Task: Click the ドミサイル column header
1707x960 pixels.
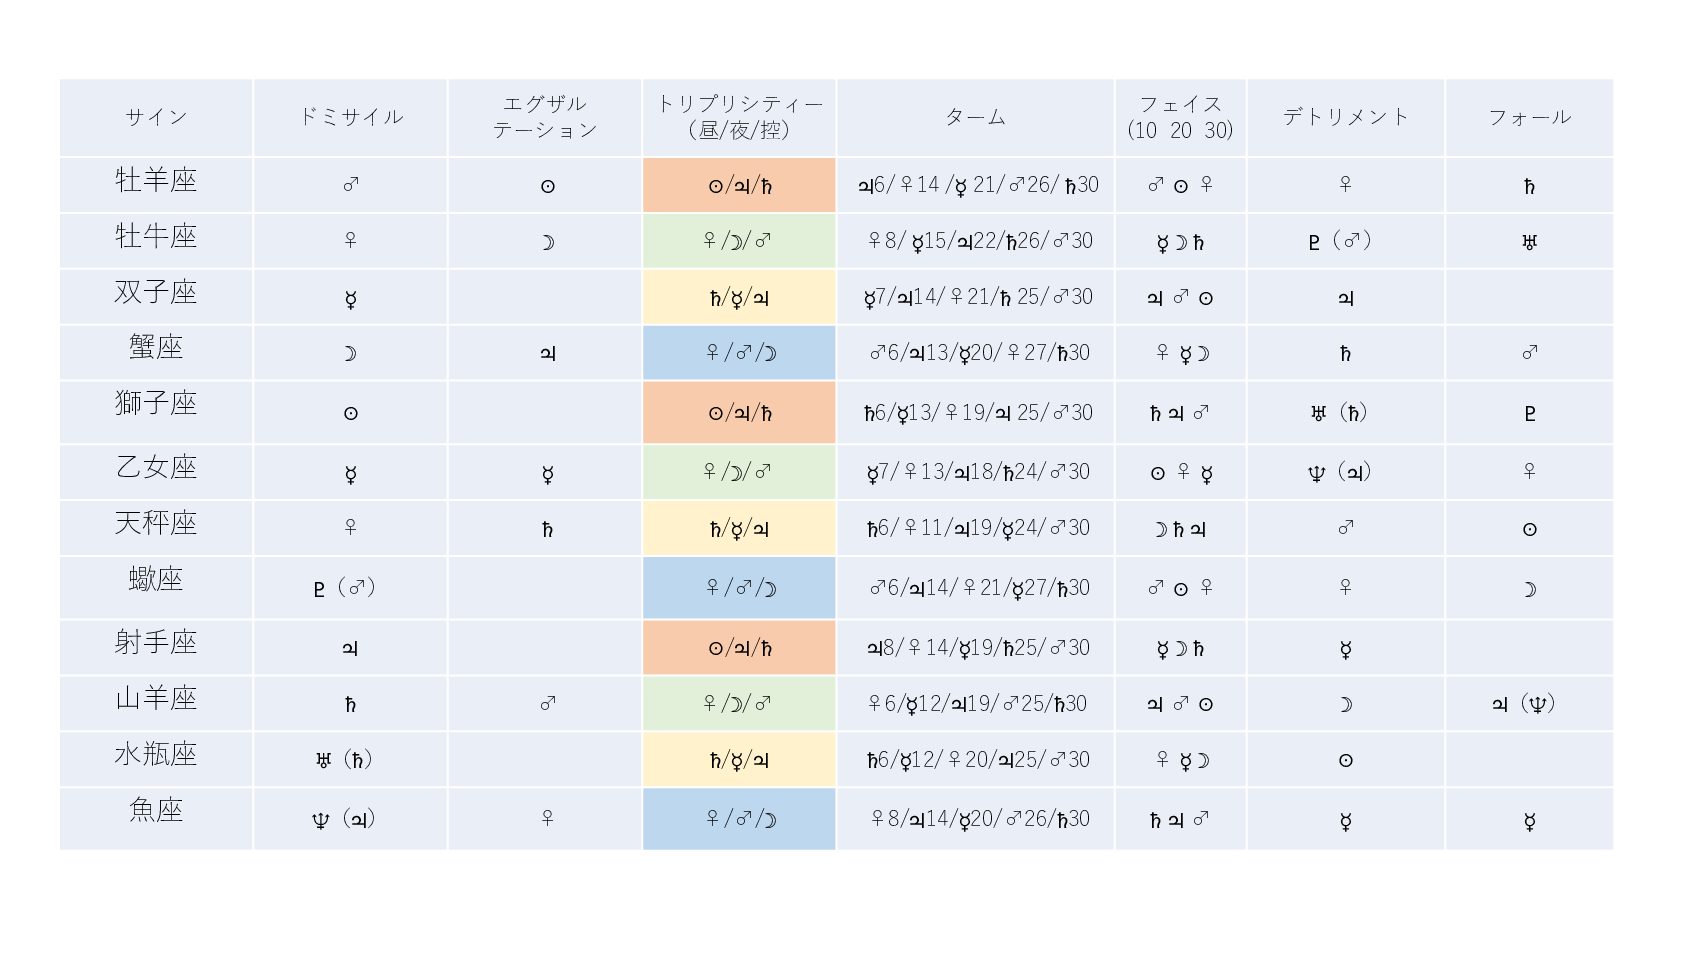Action: coord(350,117)
